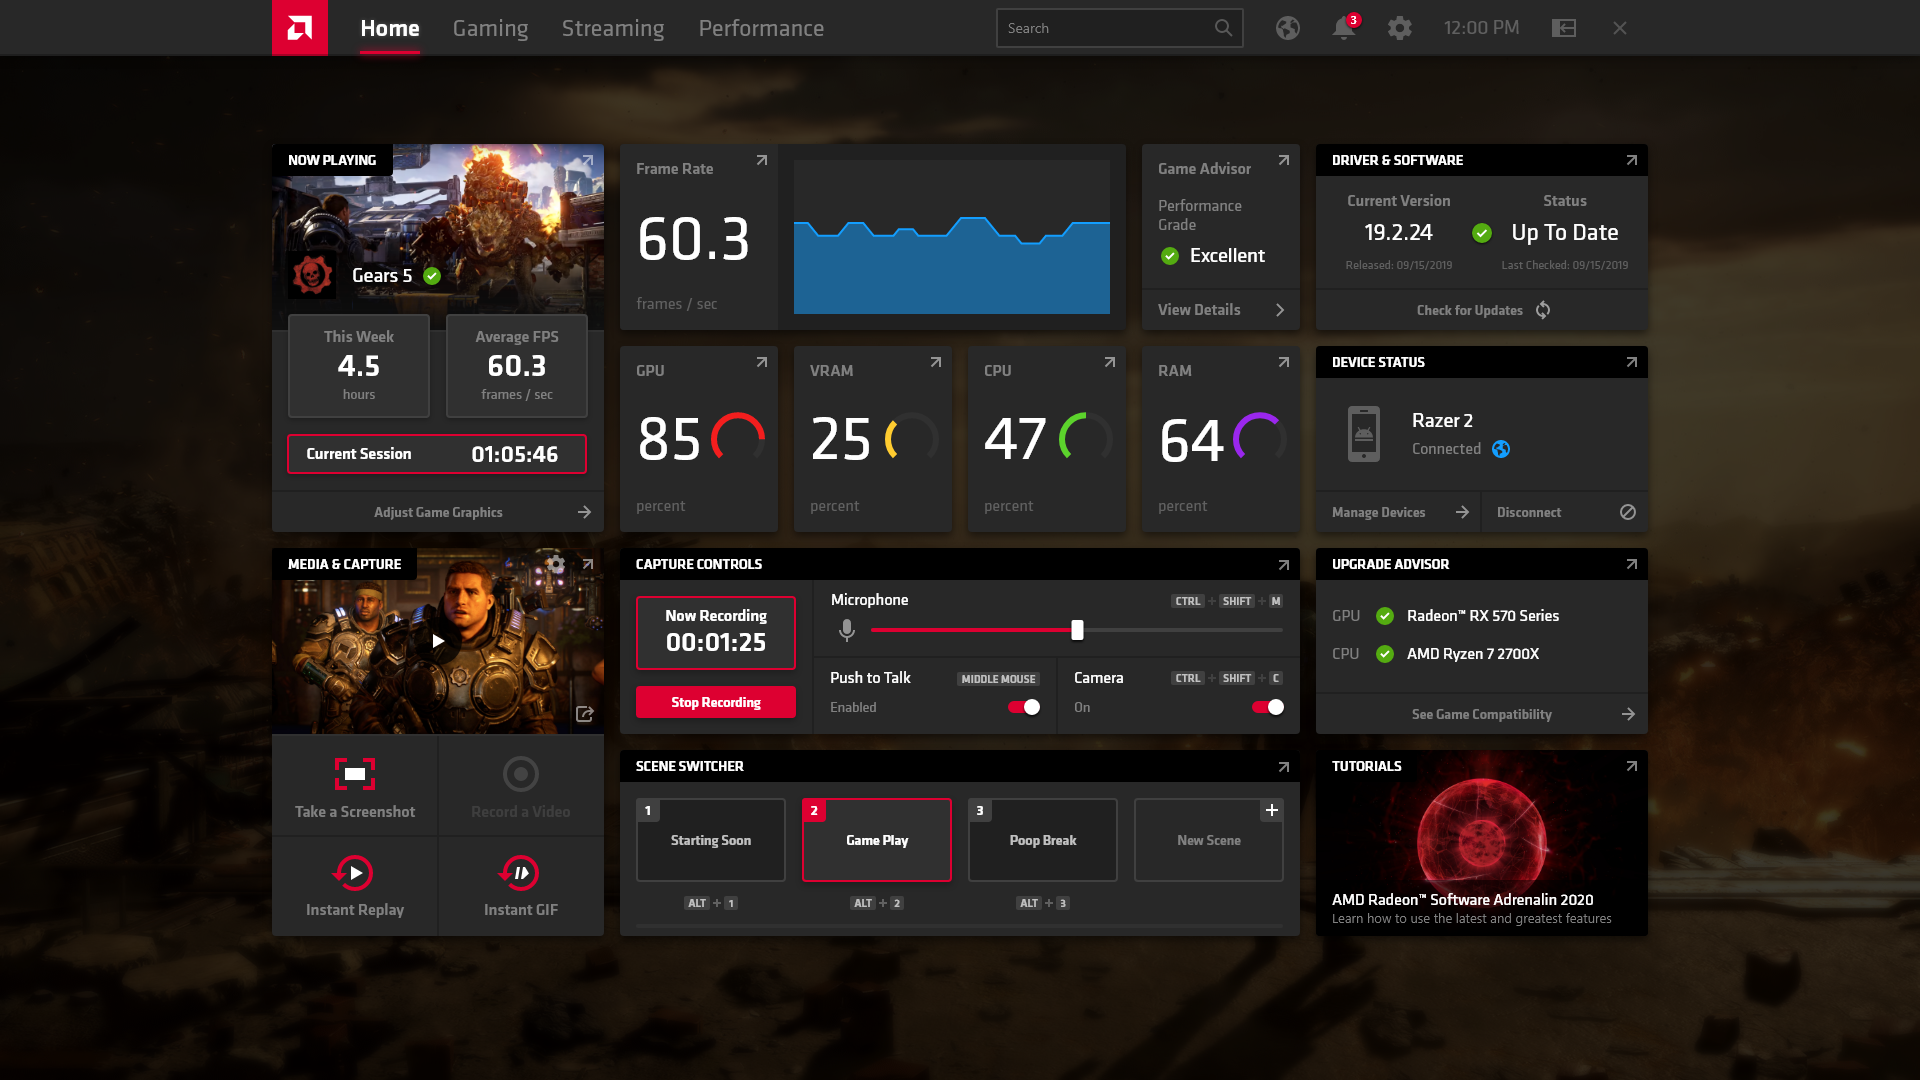Click See Game Compatibility in Upgrade Advisor
Viewport: 1920px width, 1080px height.
click(x=1481, y=713)
